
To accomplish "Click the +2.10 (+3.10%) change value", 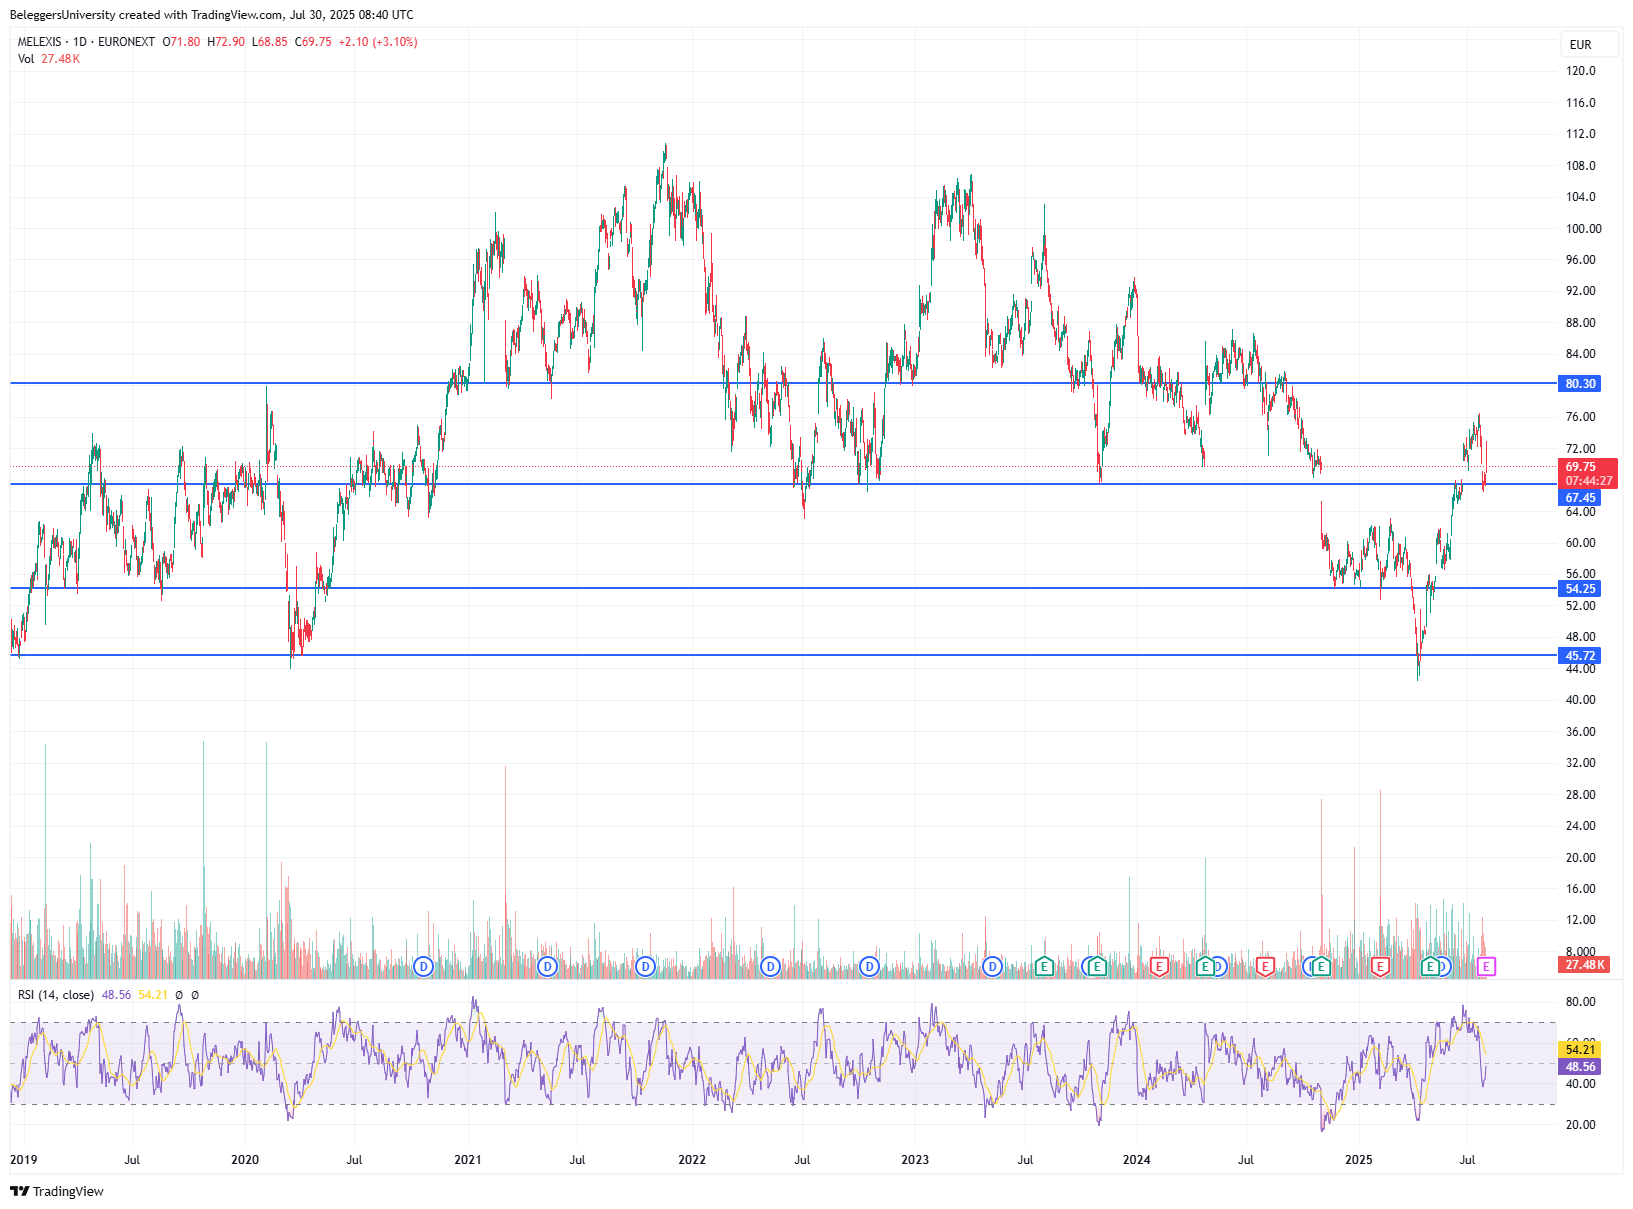I will (x=378, y=42).
